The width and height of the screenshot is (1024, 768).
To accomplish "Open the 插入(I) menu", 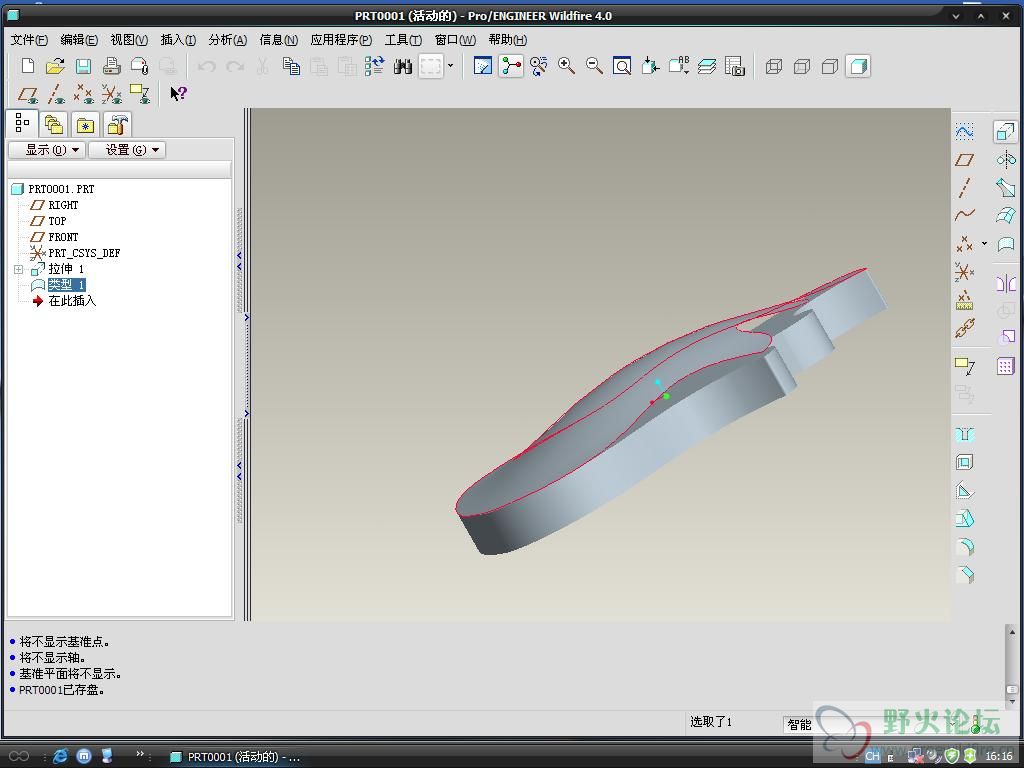I will [x=178, y=40].
